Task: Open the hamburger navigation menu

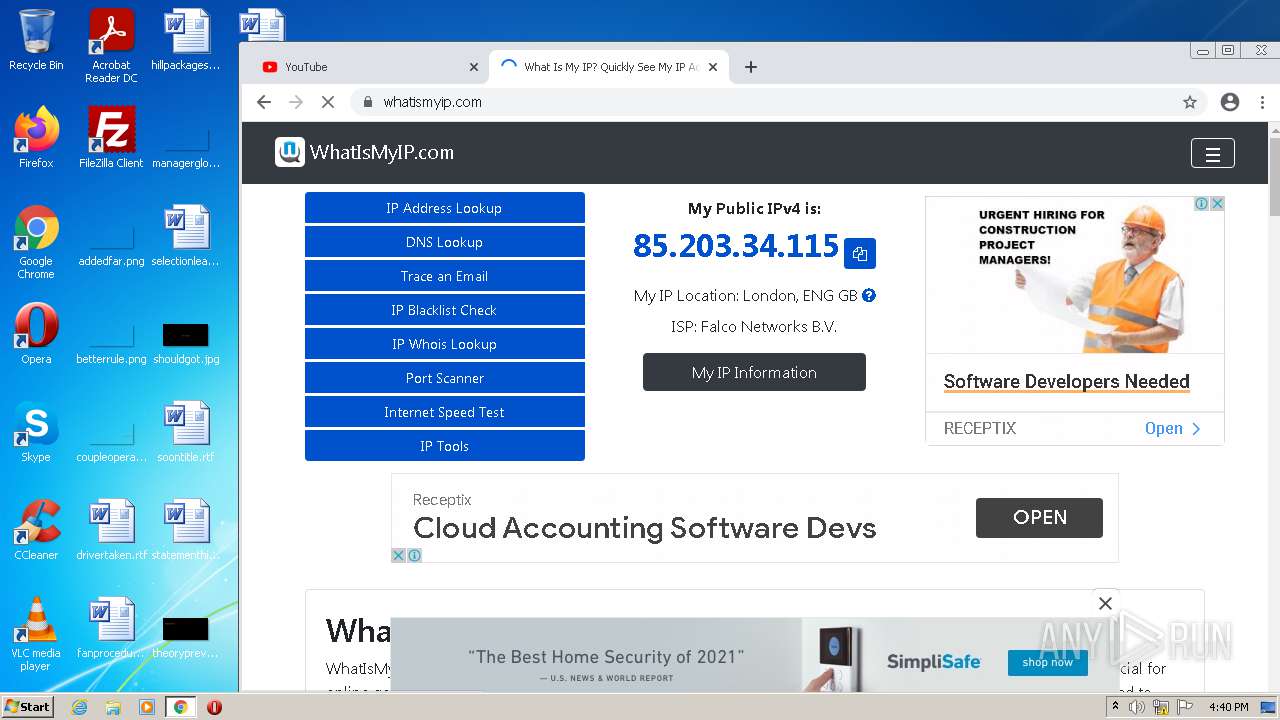Action: click(x=1213, y=154)
